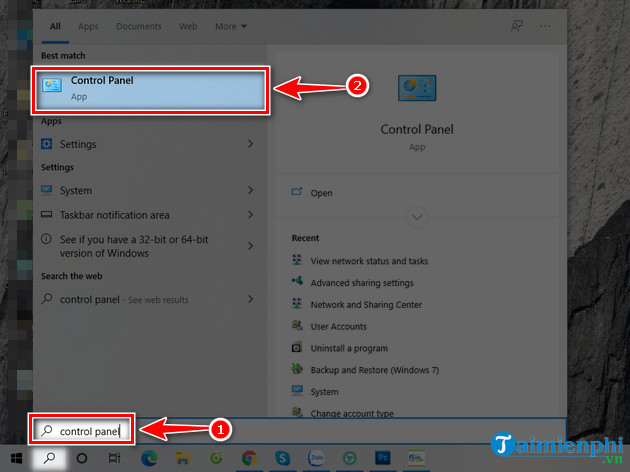Click the Advanced sharing settings icon

pos(297,281)
